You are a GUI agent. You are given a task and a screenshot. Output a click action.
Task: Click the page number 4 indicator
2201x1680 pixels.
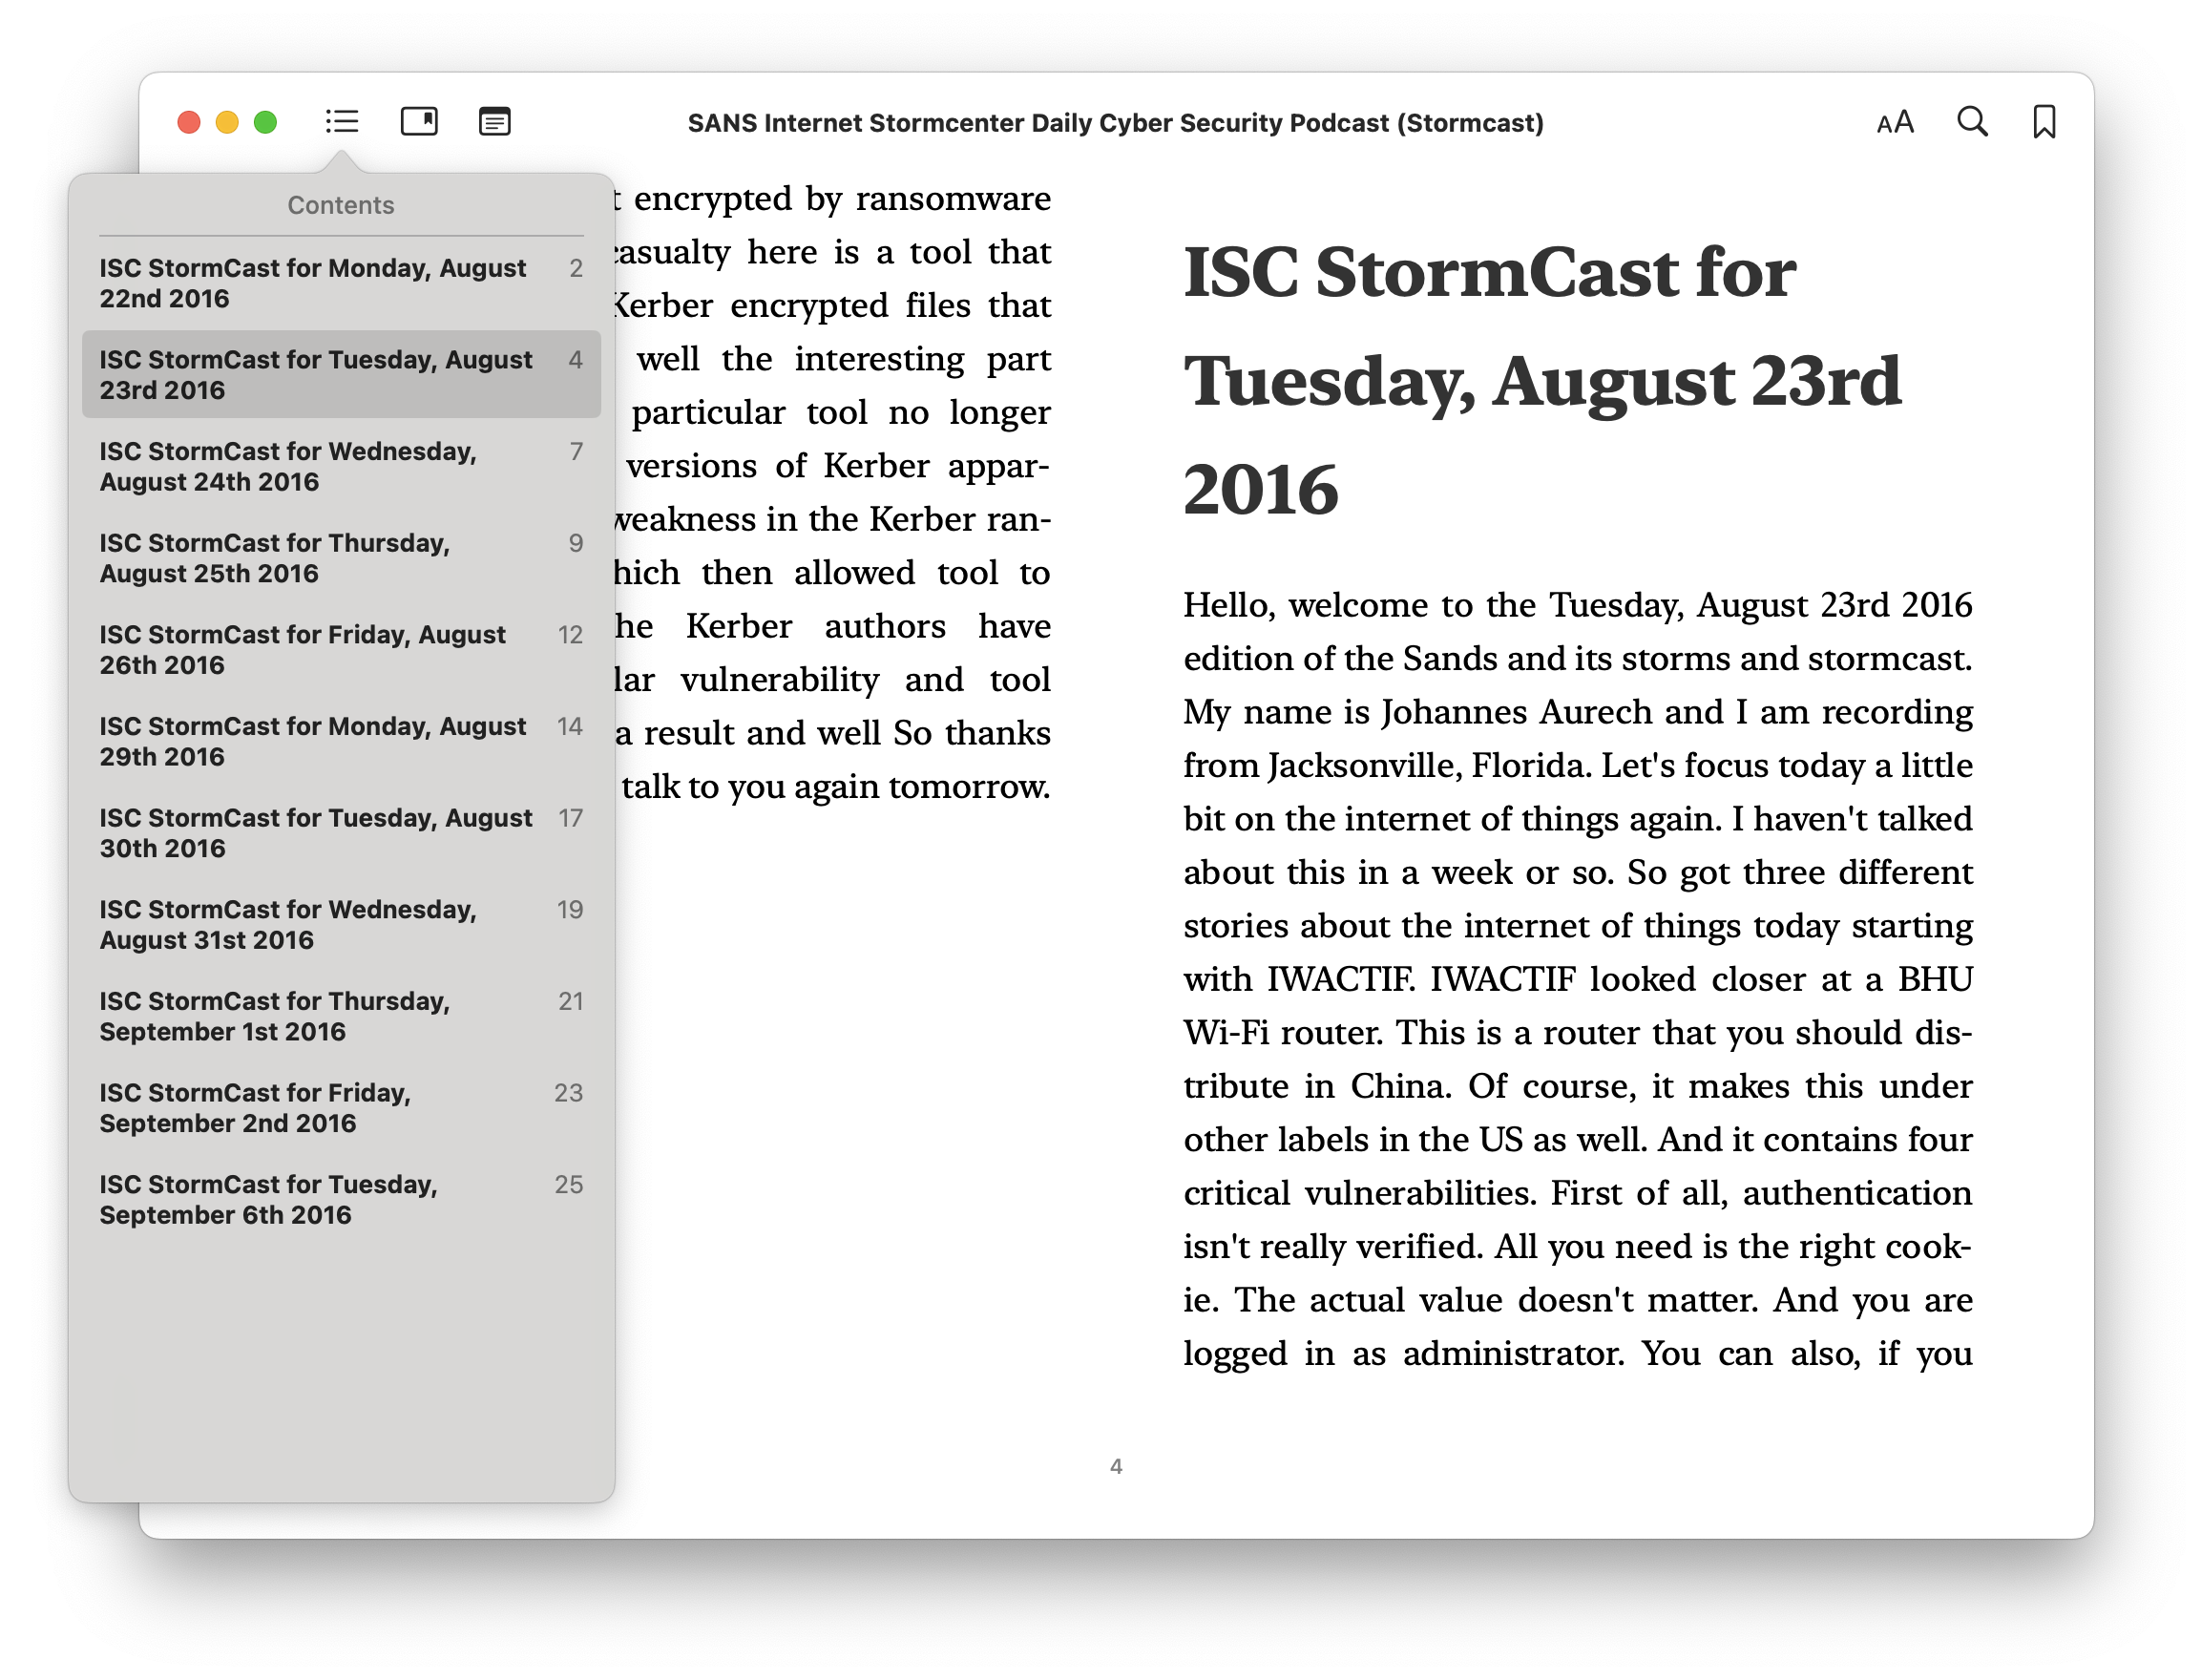tap(1116, 1467)
